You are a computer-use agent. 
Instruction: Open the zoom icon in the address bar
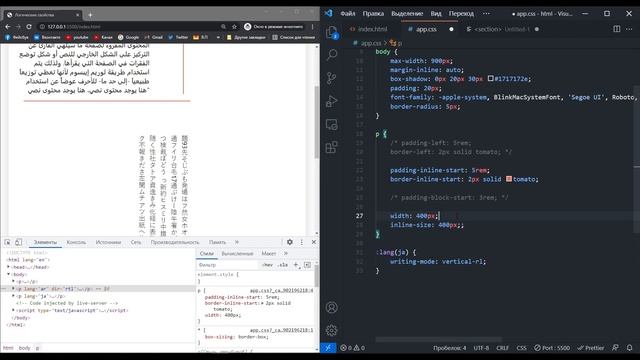(x=223, y=27)
